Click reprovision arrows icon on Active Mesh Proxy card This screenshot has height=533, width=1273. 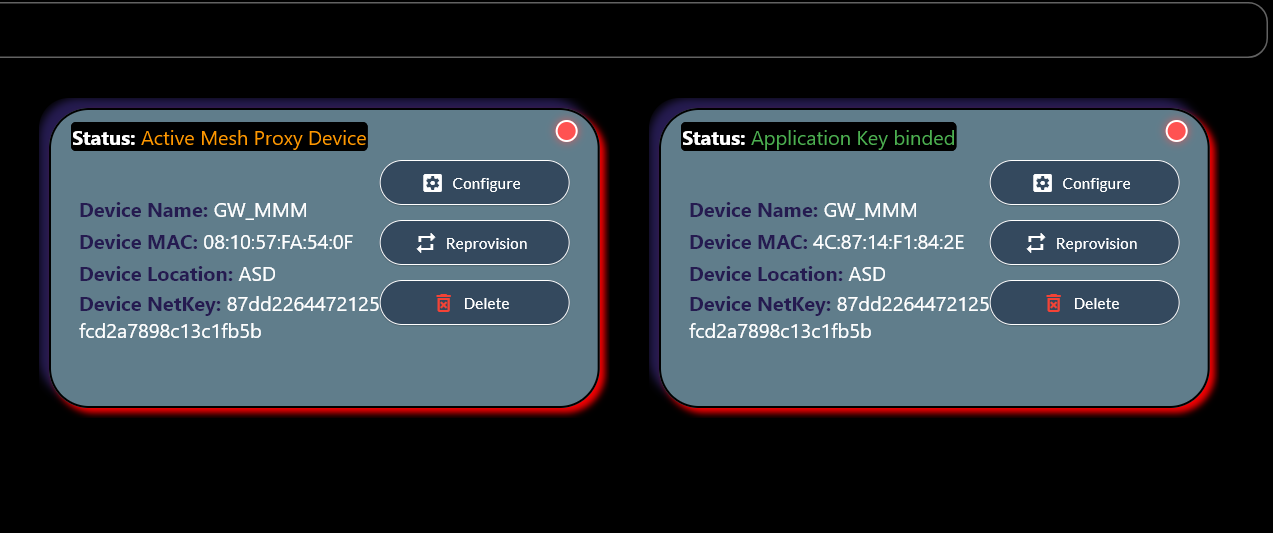(426, 243)
